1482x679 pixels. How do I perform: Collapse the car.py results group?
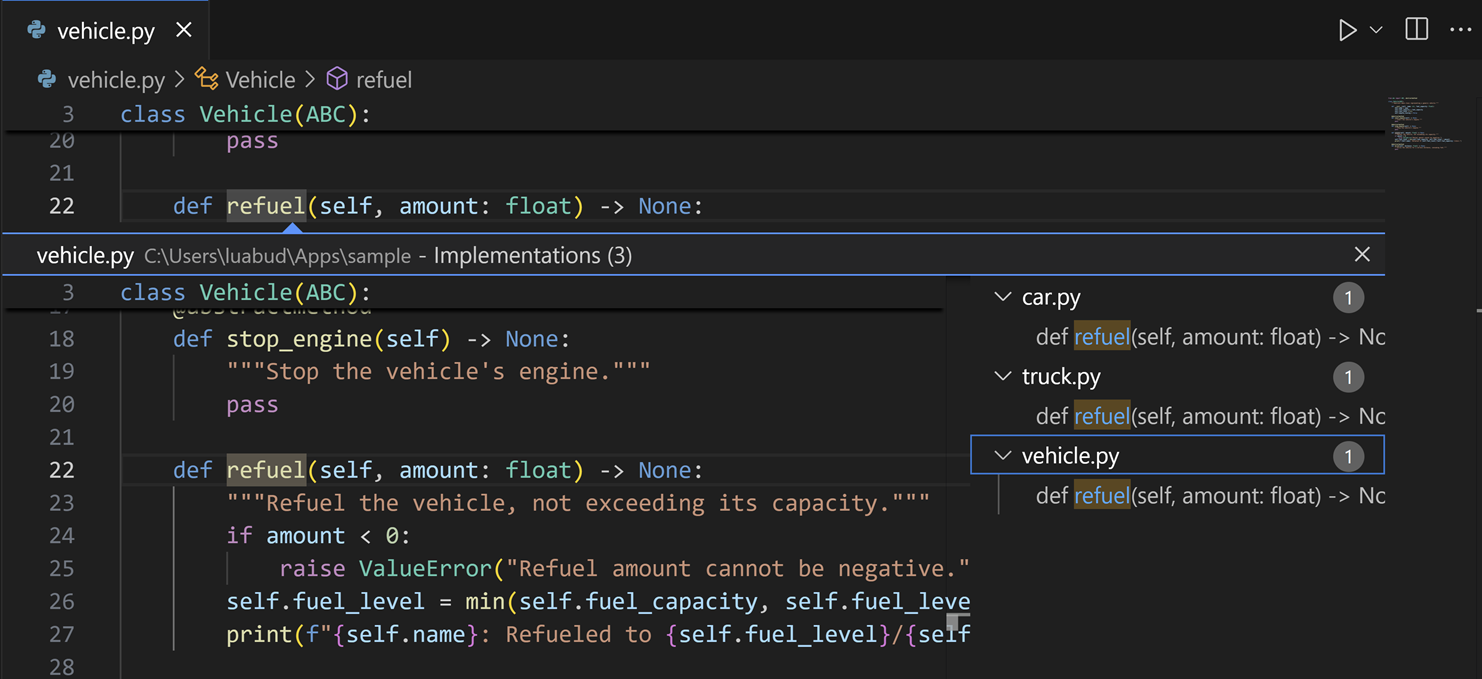point(1003,297)
